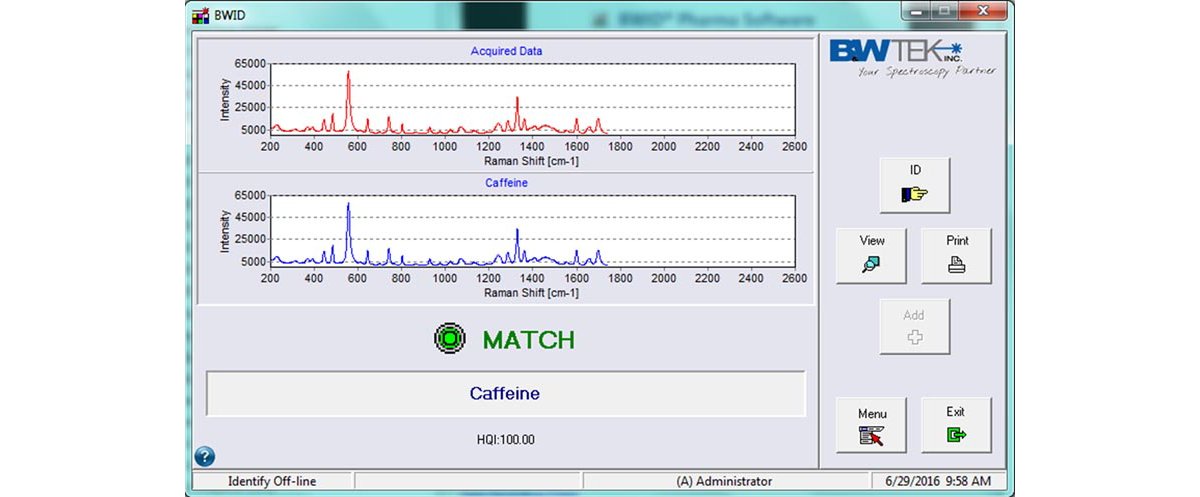Click the green MATCH indicator light
Viewport: 1200px width, 497px height.
(x=450, y=339)
